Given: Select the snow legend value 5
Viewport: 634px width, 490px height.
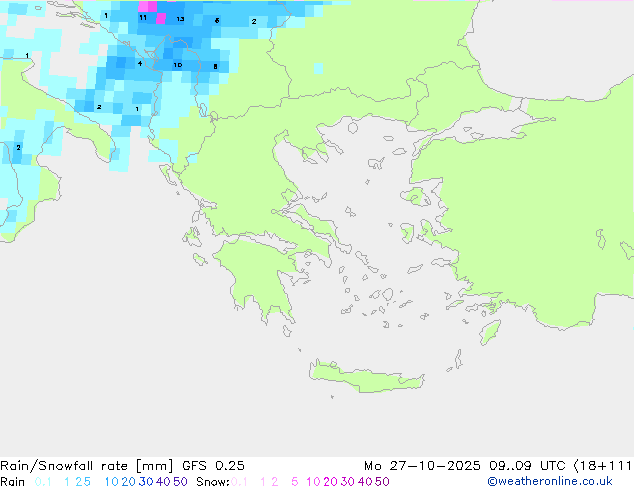Looking at the screenshot, I should pyautogui.click(x=295, y=482).
